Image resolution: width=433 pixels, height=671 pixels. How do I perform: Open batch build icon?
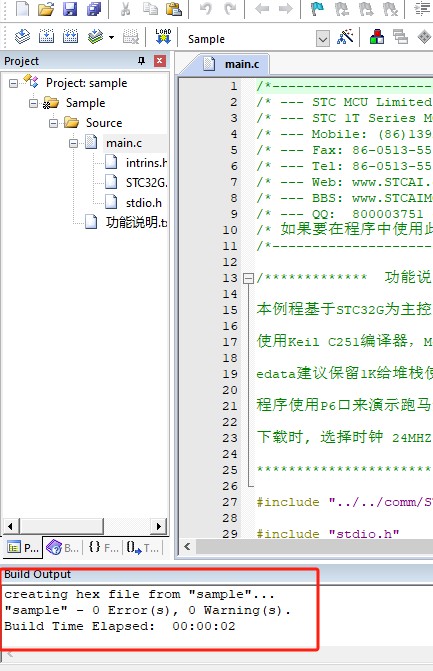(95, 37)
